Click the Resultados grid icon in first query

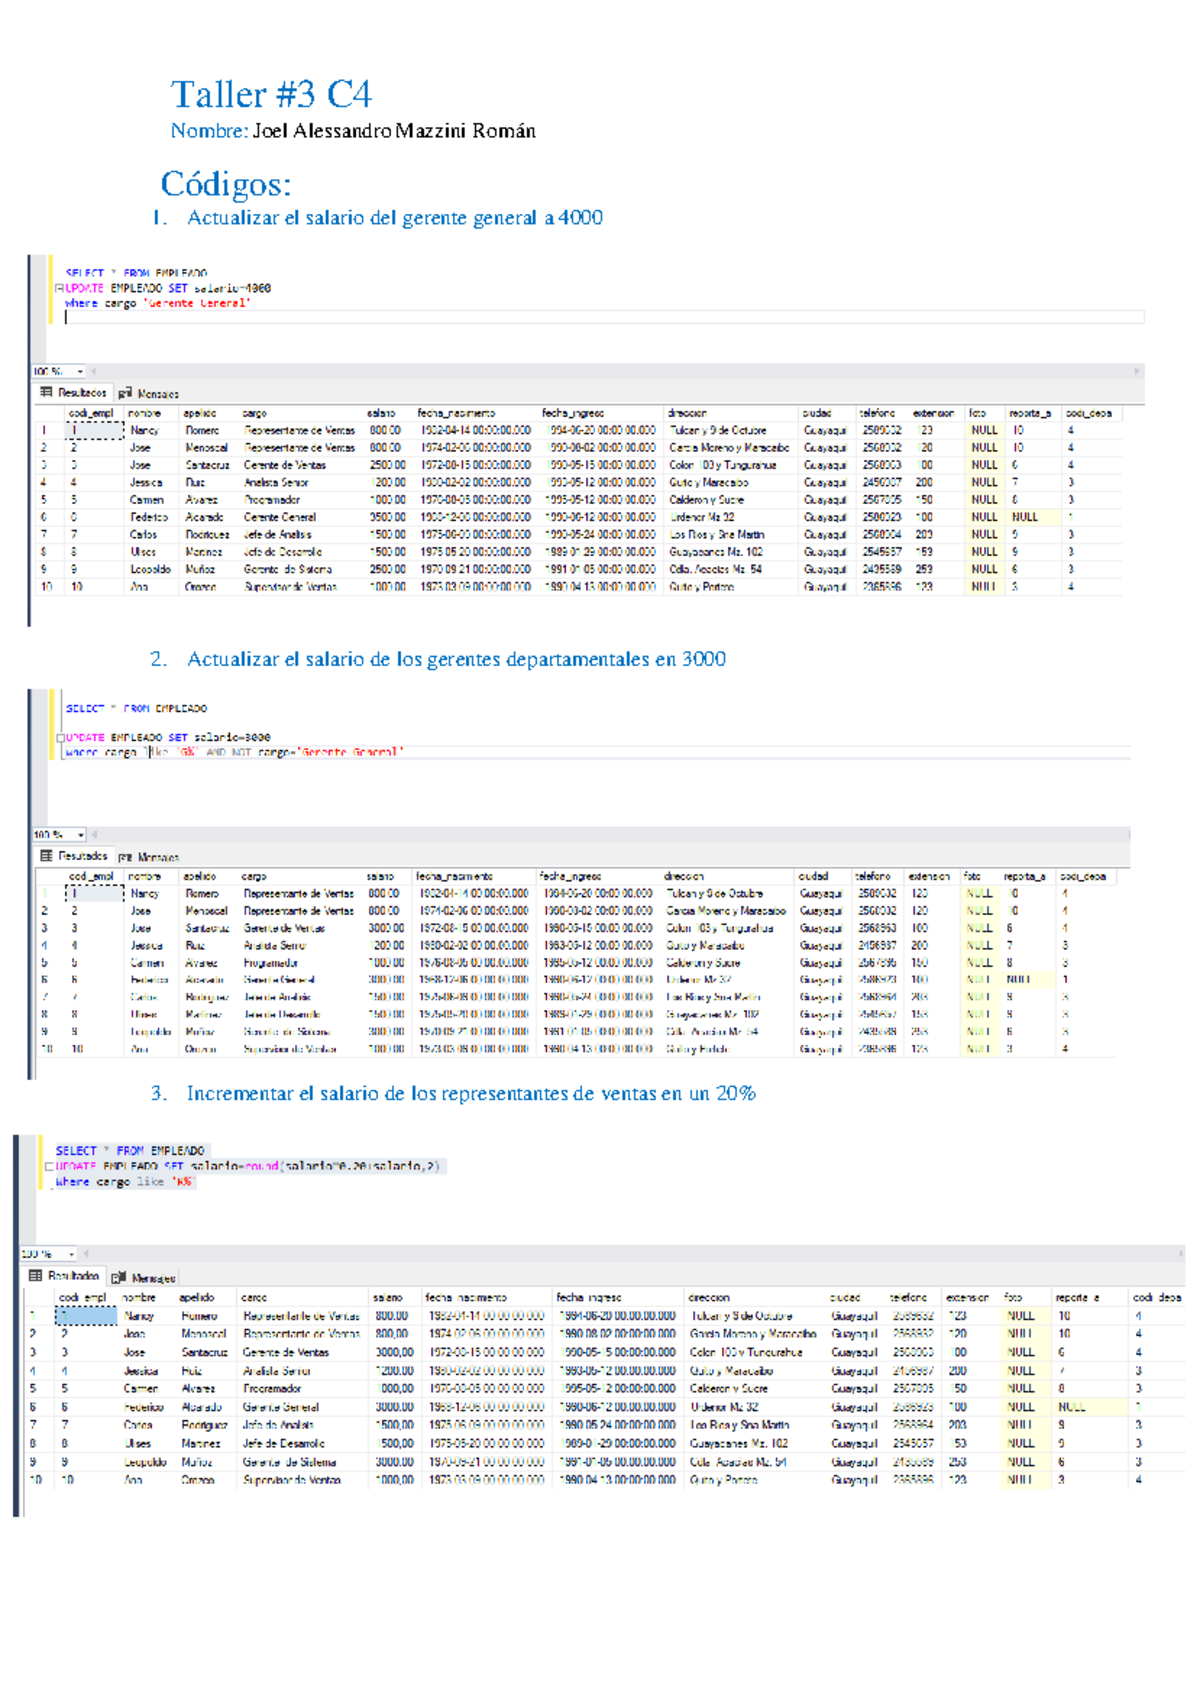point(46,393)
